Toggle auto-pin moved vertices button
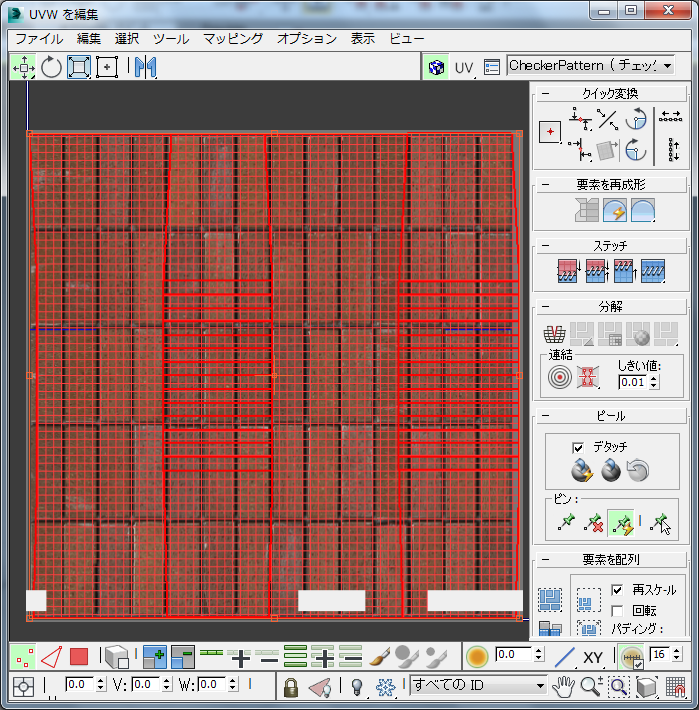Image resolution: width=699 pixels, height=710 pixels. click(x=621, y=523)
